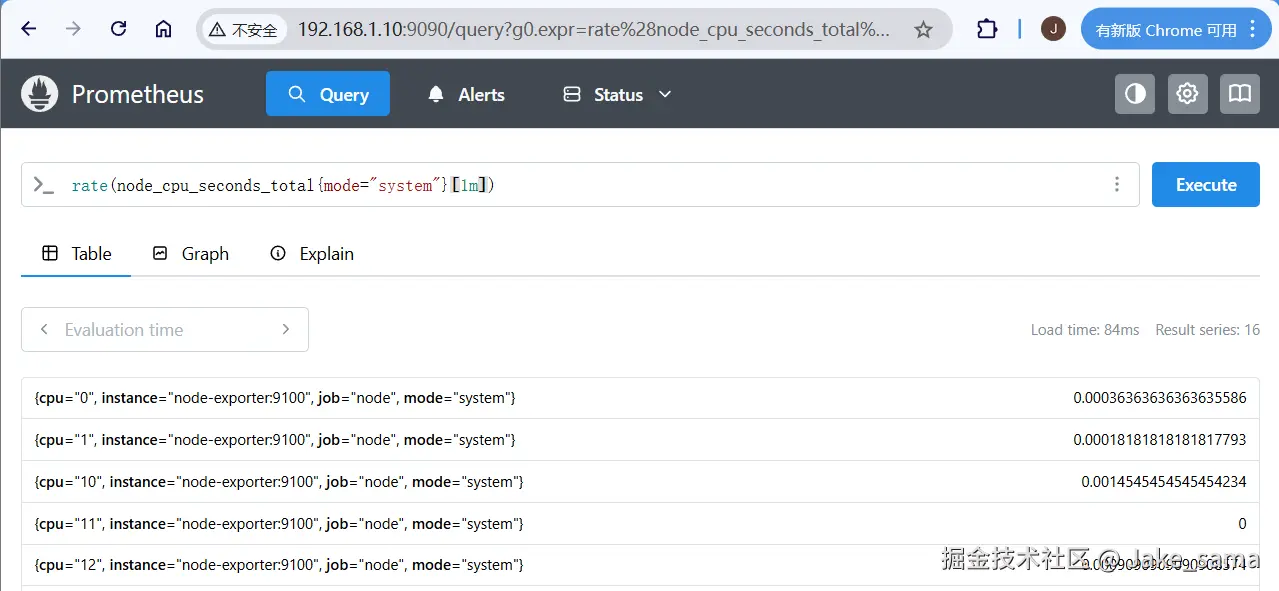Image resolution: width=1279 pixels, height=591 pixels.
Task: Click the Table grid icon
Action: pos(50,253)
